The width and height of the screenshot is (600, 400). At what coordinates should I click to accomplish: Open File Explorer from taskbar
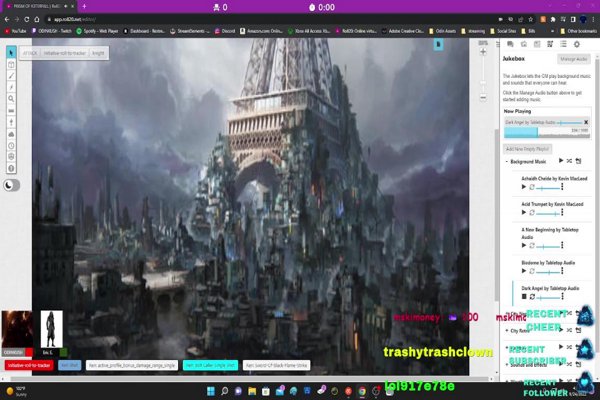click(x=252, y=391)
